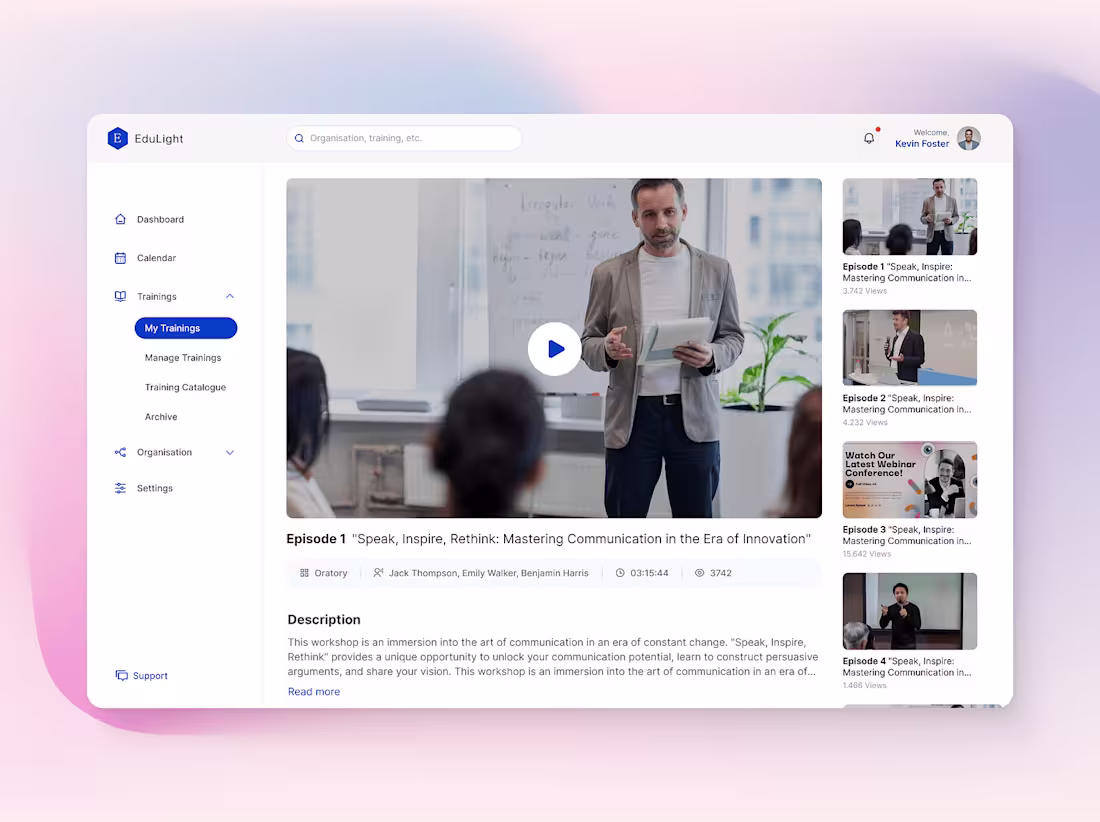Play the Episode 1 video
This screenshot has height=822, width=1100.
coord(554,349)
